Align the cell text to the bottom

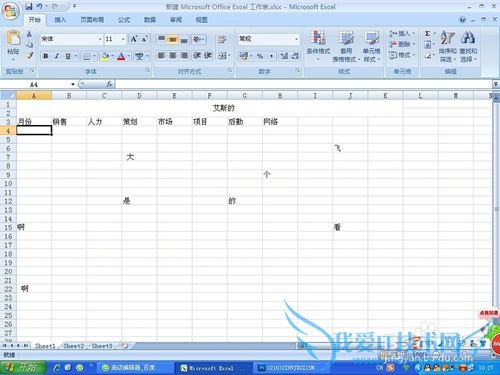pyautogui.click(x=184, y=39)
